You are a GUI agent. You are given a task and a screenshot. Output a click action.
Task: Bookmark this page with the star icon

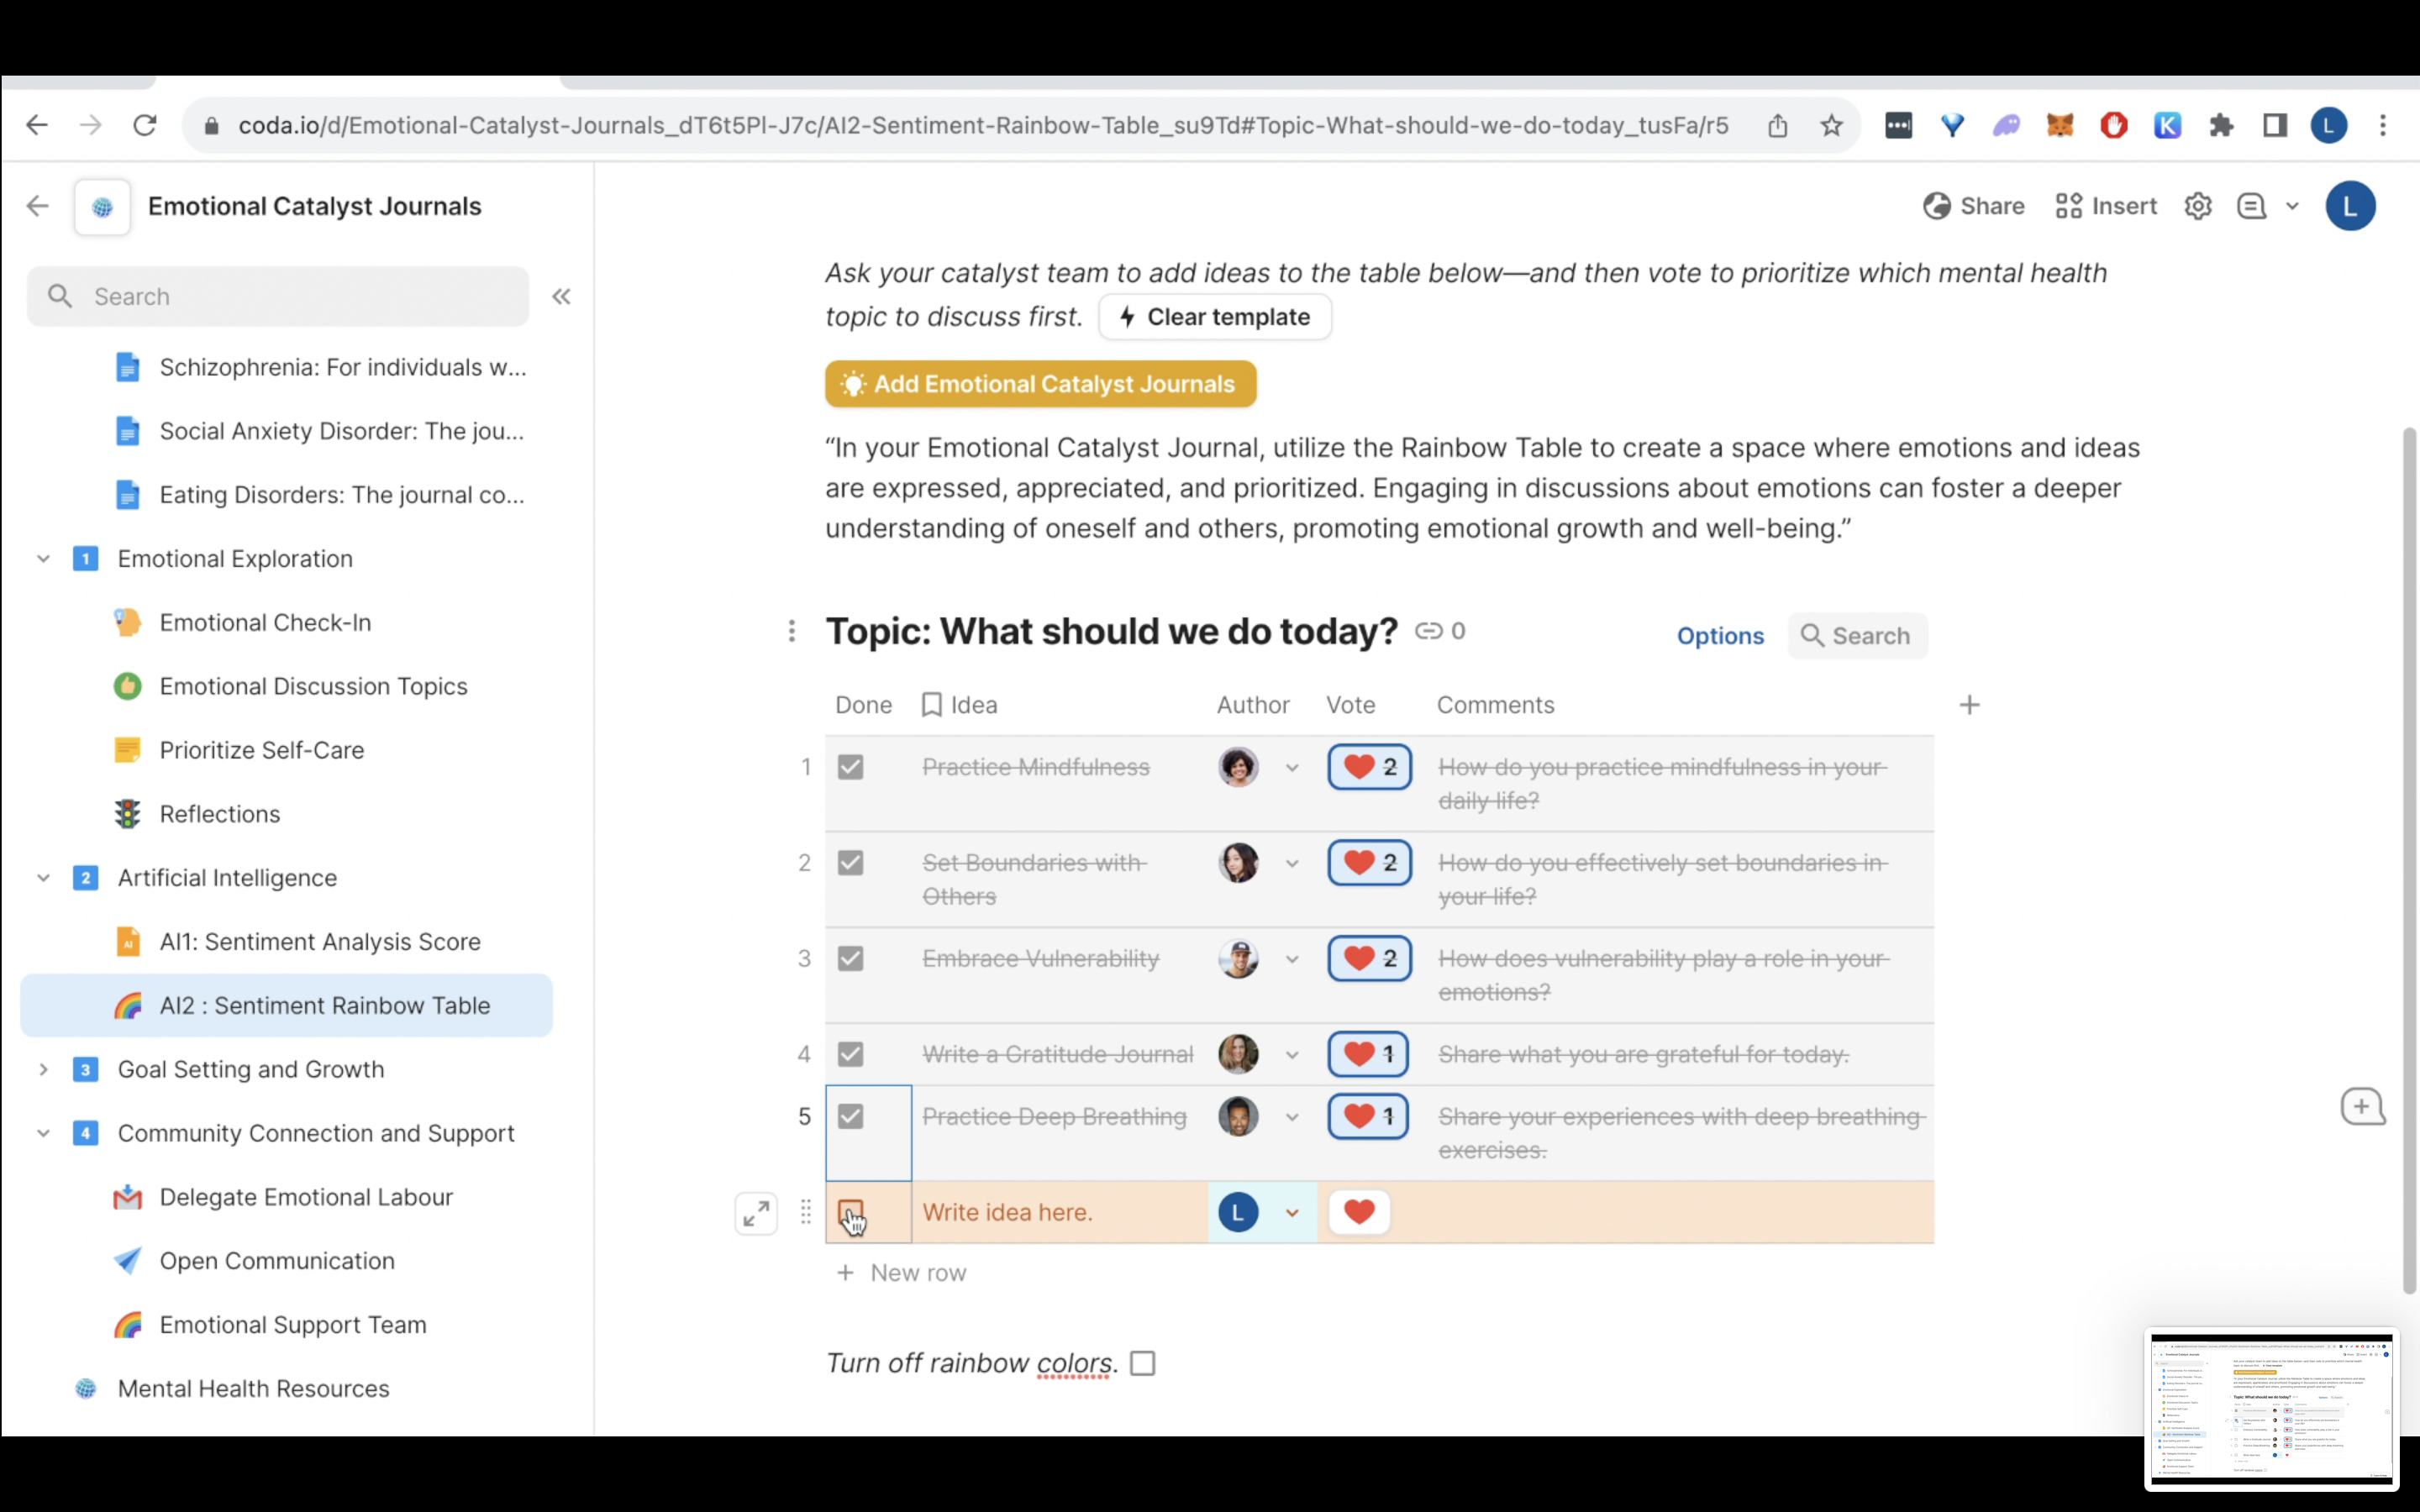tap(1831, 125)
